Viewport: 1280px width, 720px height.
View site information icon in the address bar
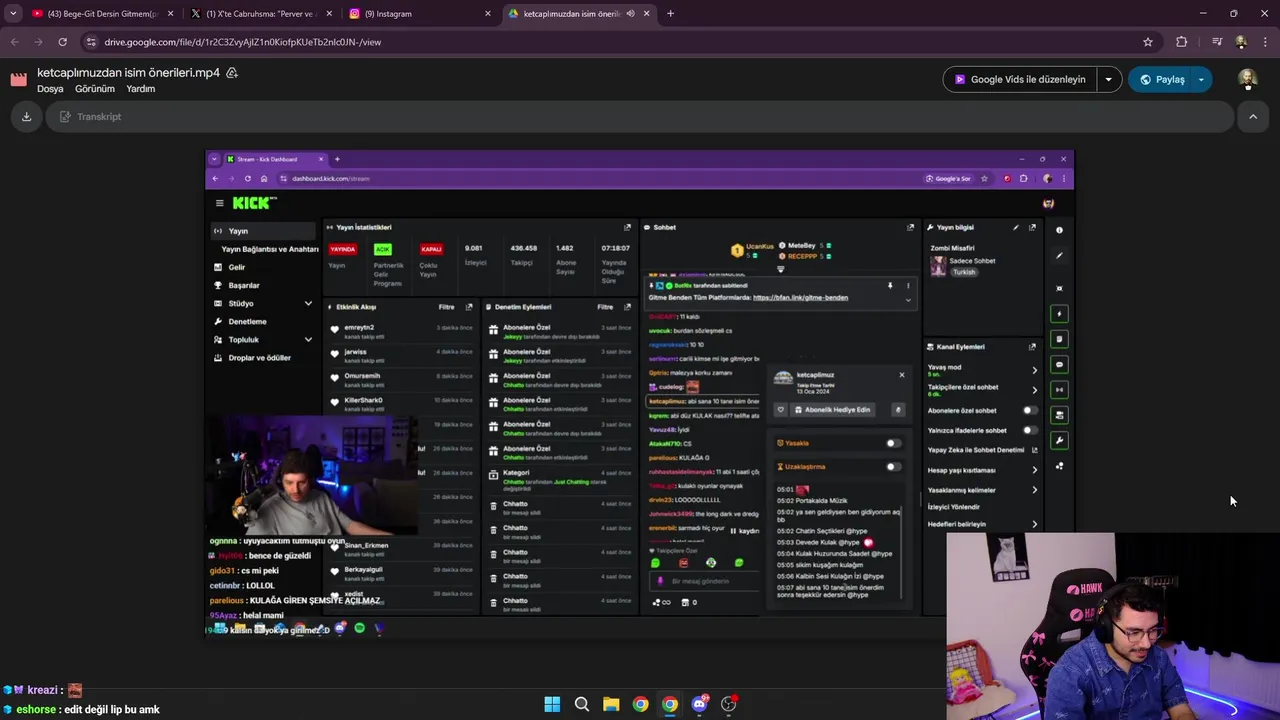(x=91, y=42)
